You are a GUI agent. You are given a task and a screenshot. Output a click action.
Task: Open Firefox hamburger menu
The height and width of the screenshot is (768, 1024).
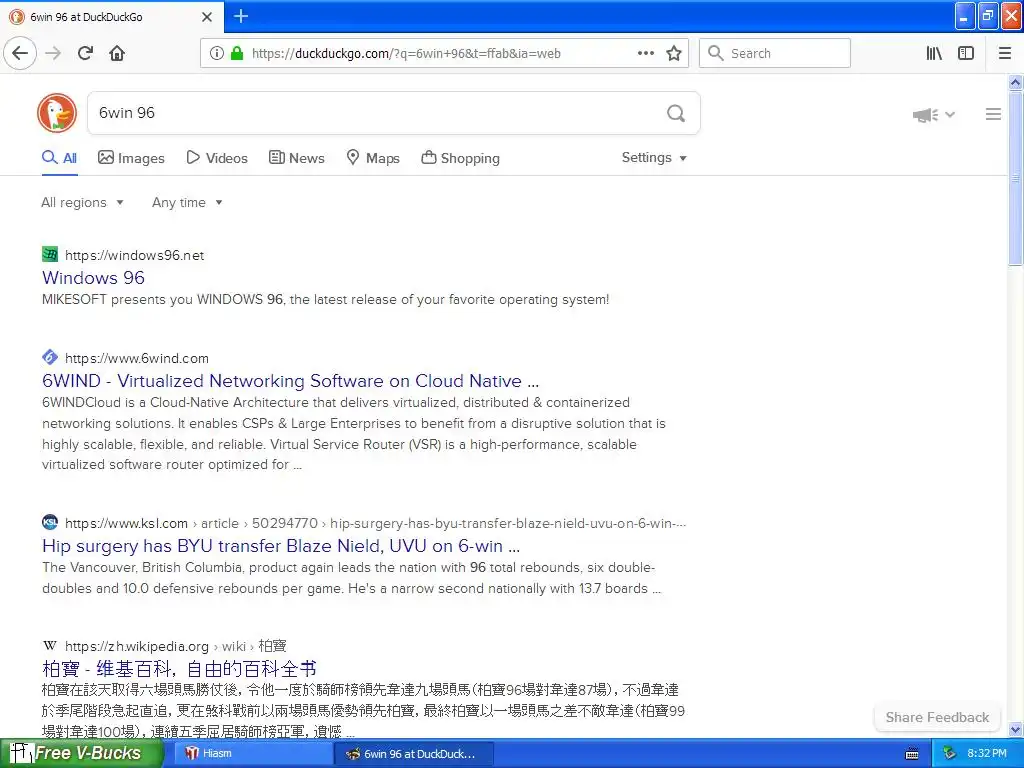[x=1005, y=54]
